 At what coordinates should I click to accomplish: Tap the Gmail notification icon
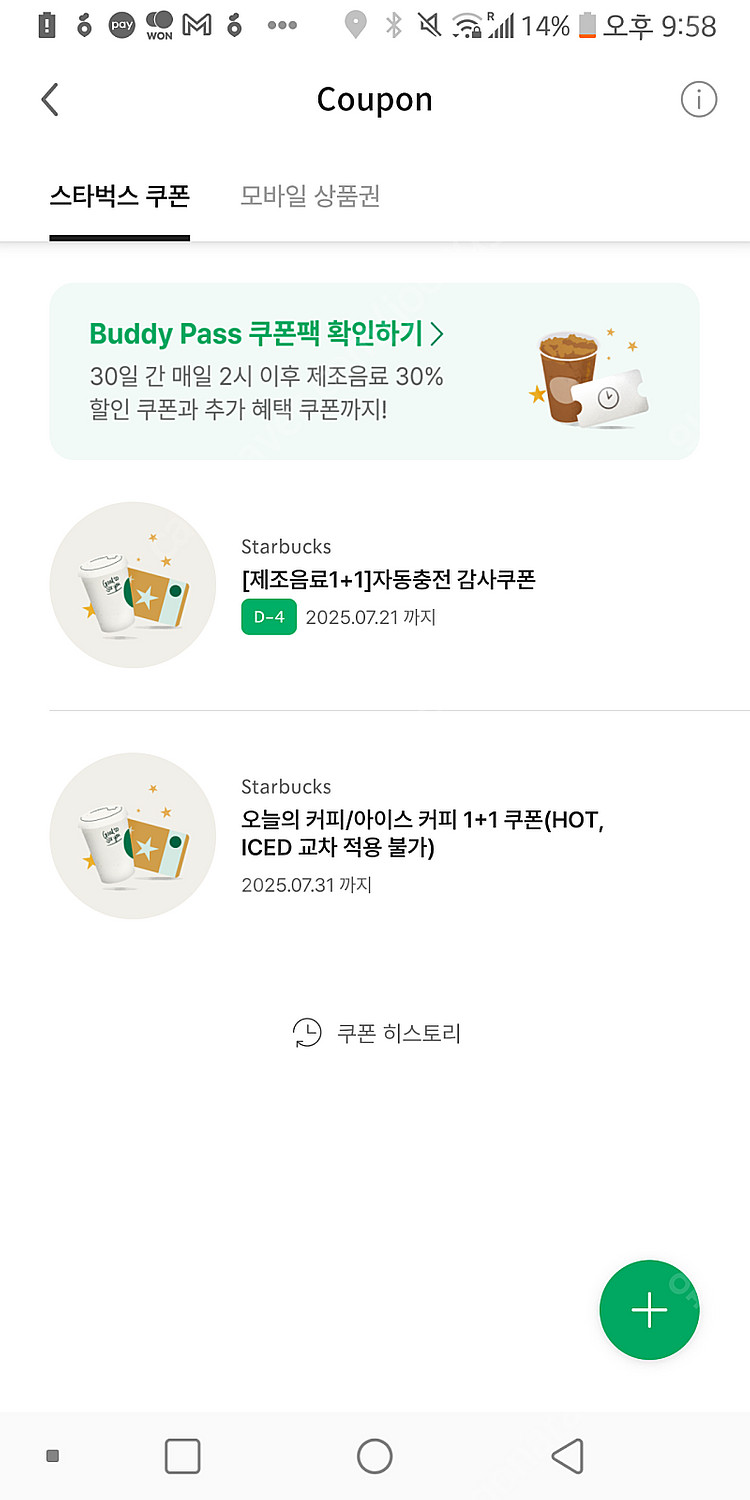197,25
